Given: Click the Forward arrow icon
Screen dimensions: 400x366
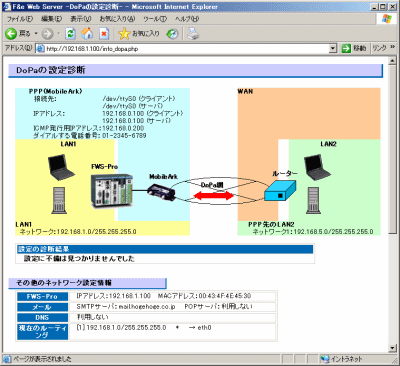Looking at the screenshot, I should (47, 33).
